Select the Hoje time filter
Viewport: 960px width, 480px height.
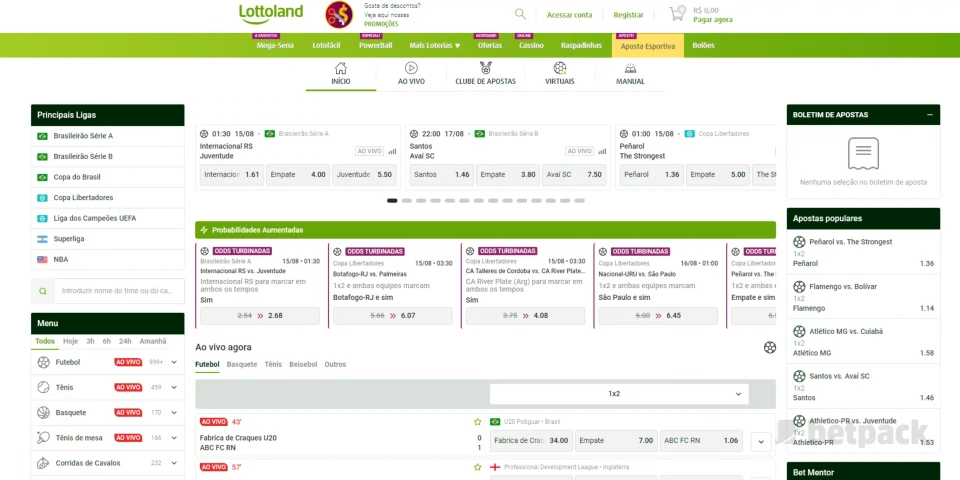(71, 341)
